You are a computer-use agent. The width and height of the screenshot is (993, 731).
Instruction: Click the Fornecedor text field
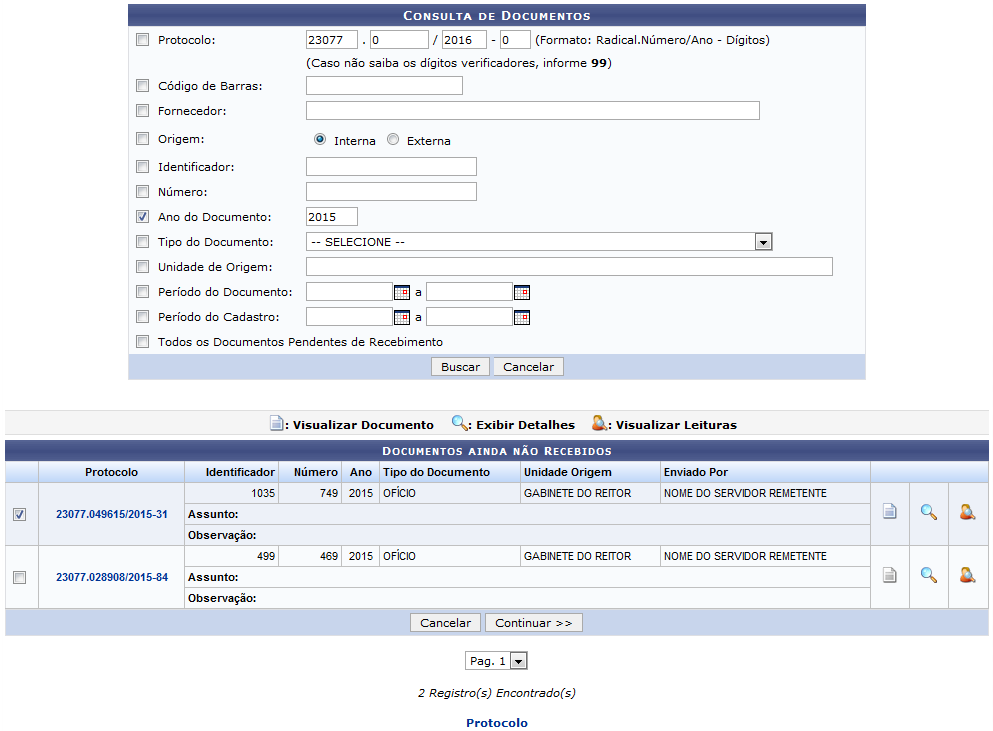pos(533,111)
